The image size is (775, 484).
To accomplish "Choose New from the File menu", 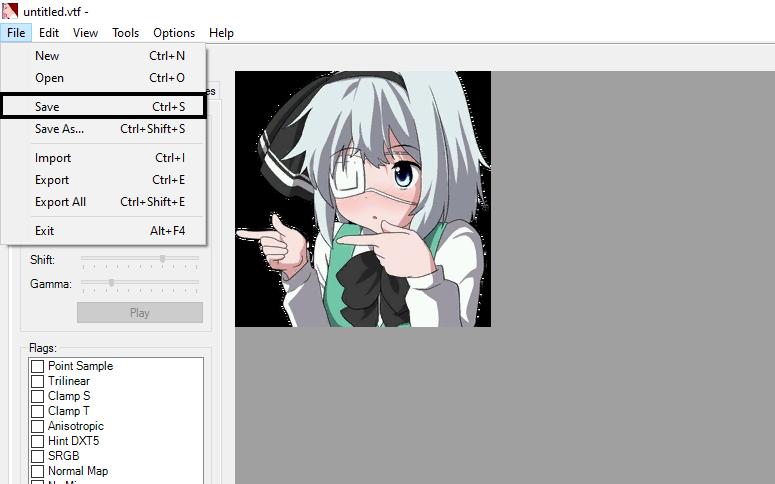I will pos(103,56).
